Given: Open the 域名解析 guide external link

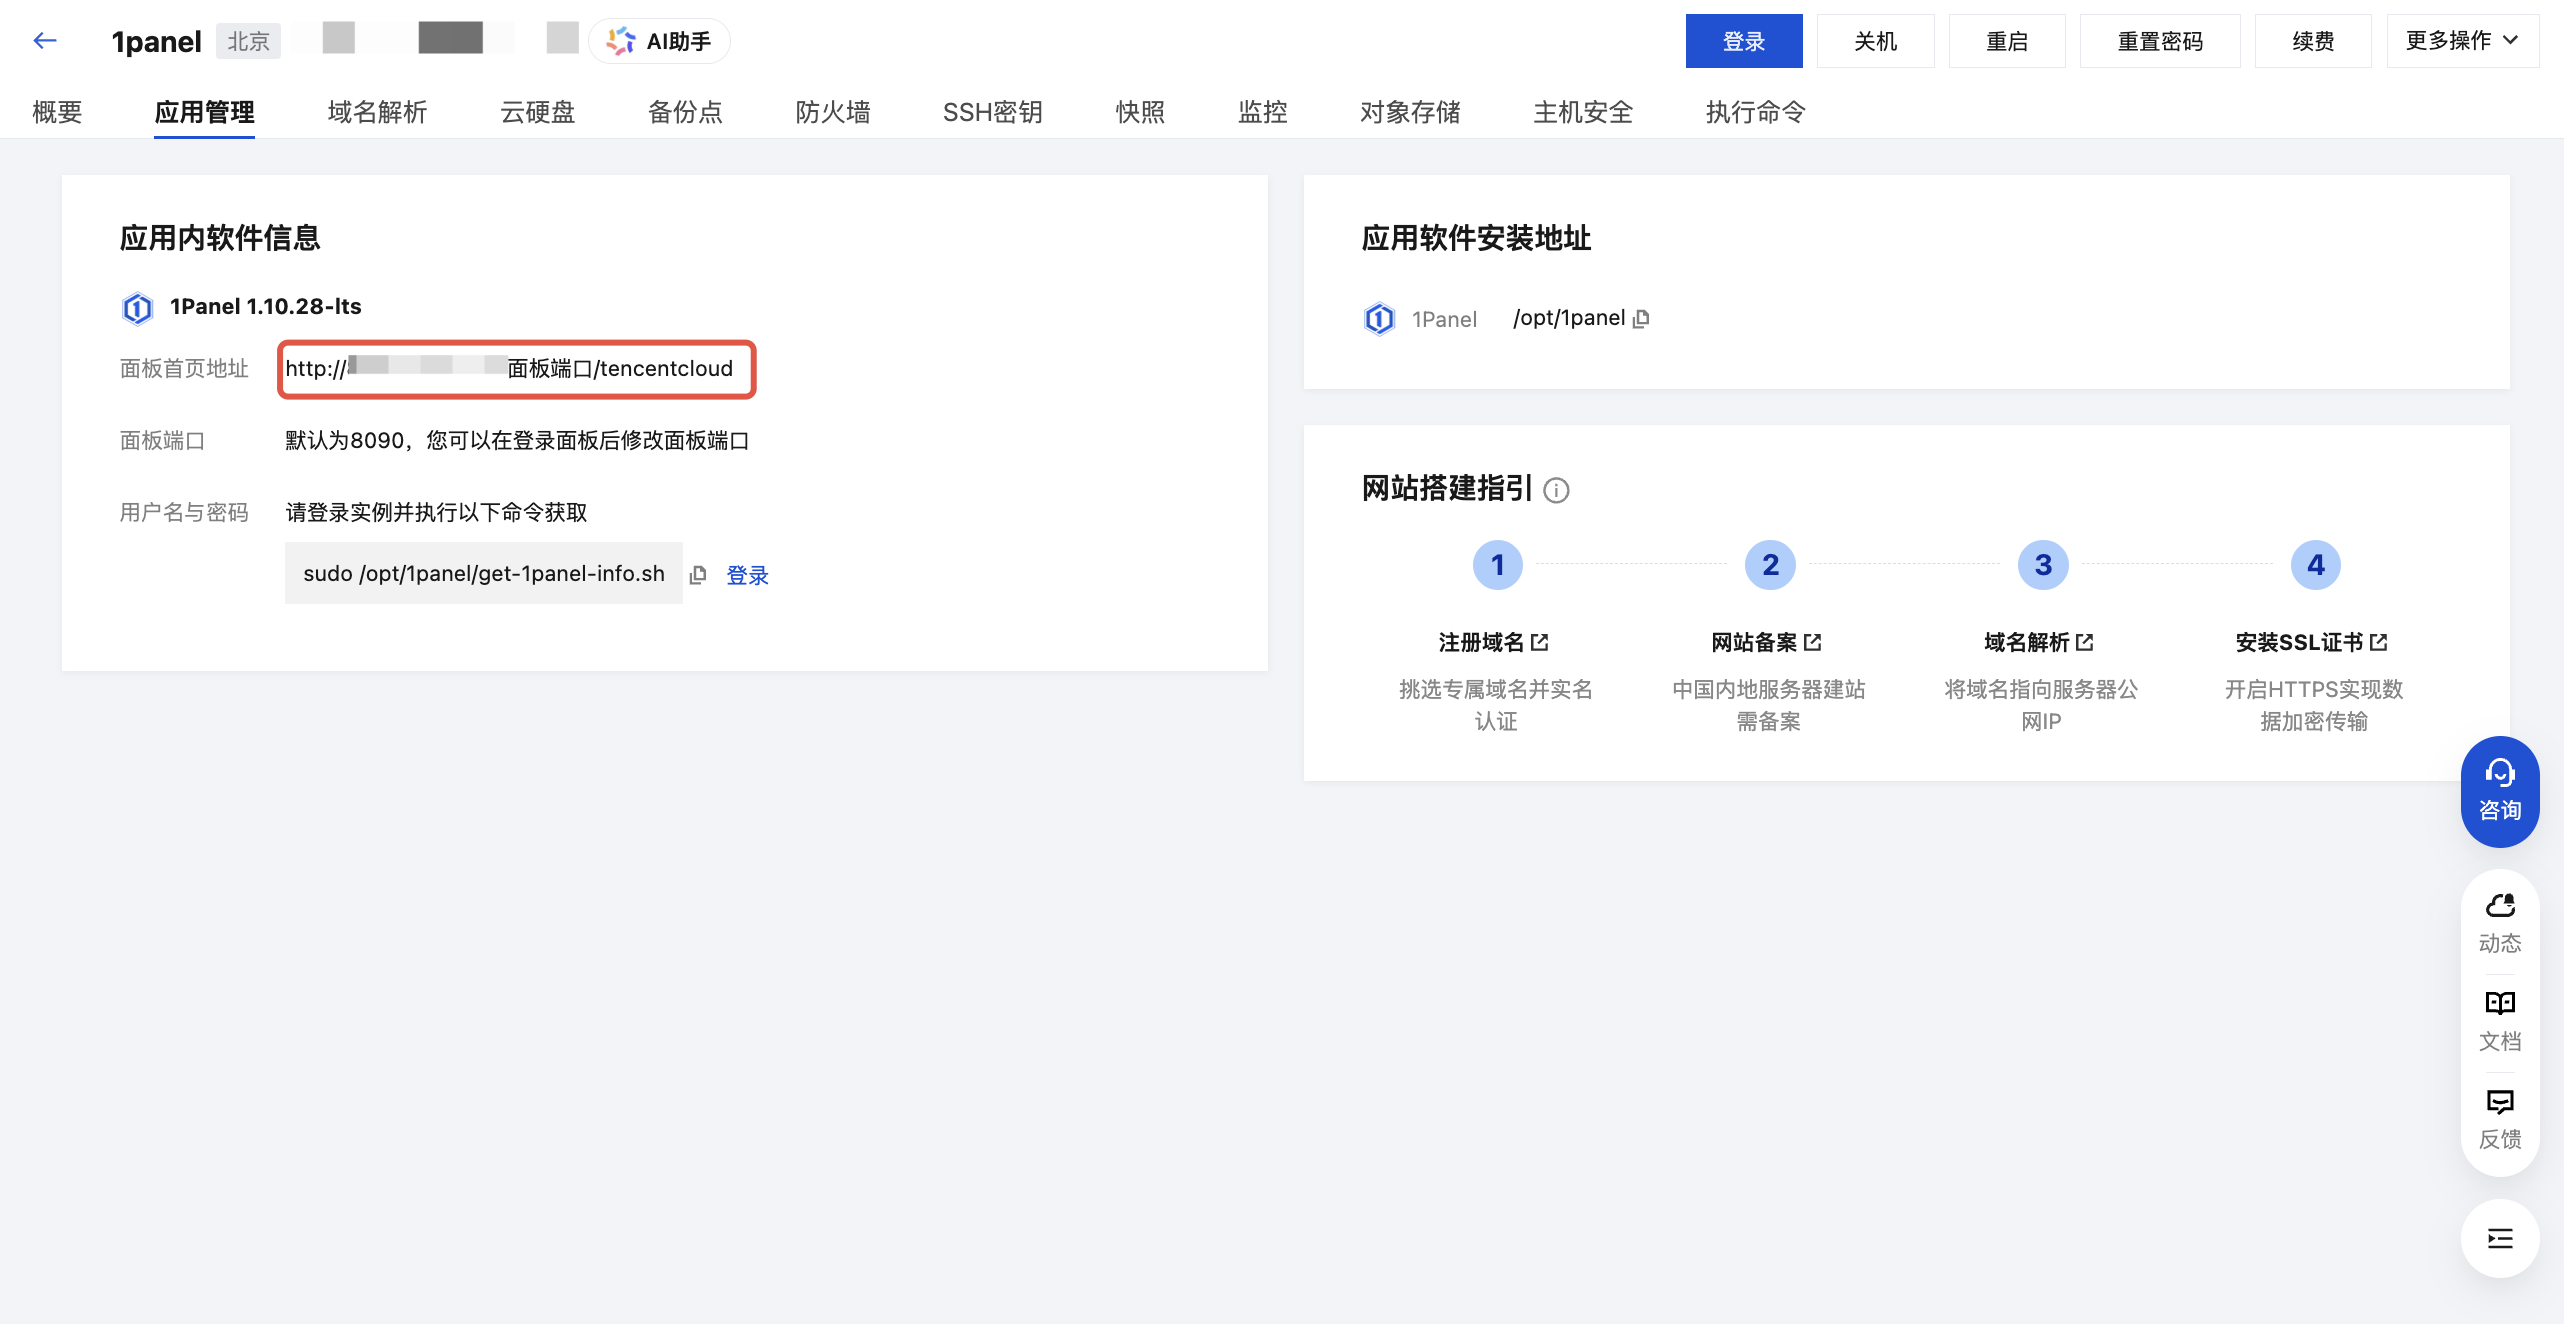Looking at the screenshot, I should 2039,642.
